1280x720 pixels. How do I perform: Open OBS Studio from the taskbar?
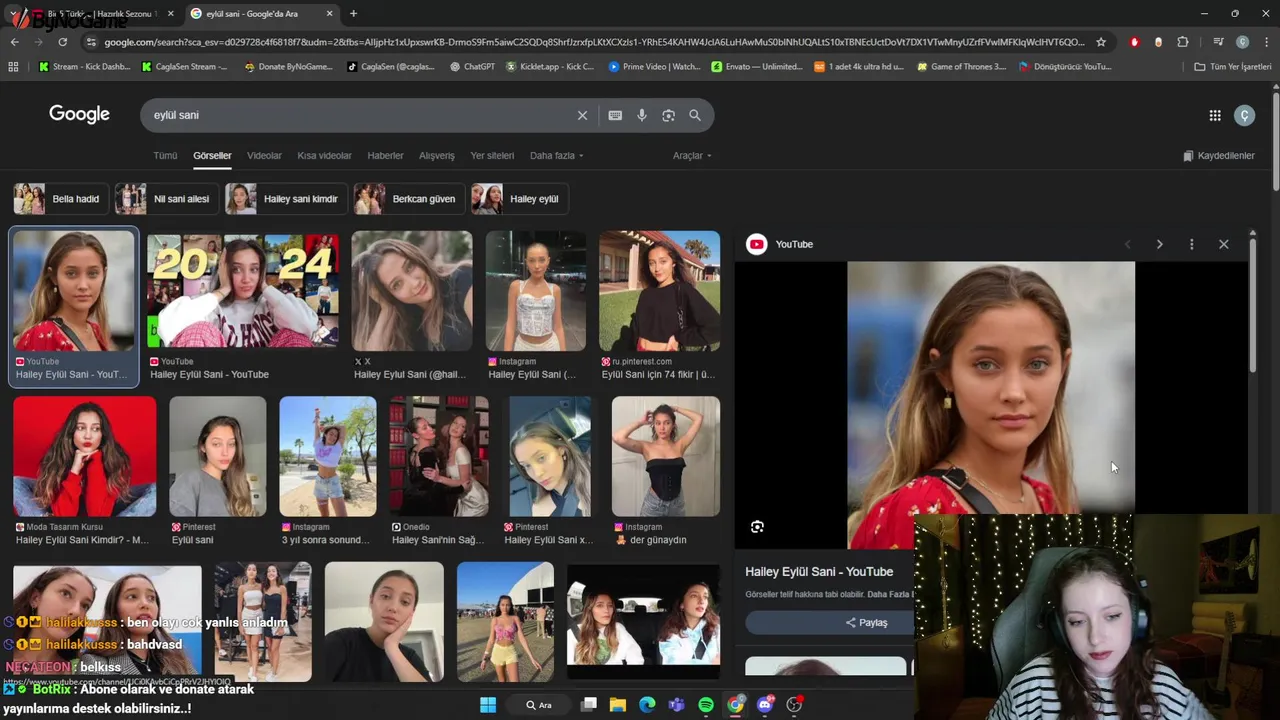(x=794, y=705)
